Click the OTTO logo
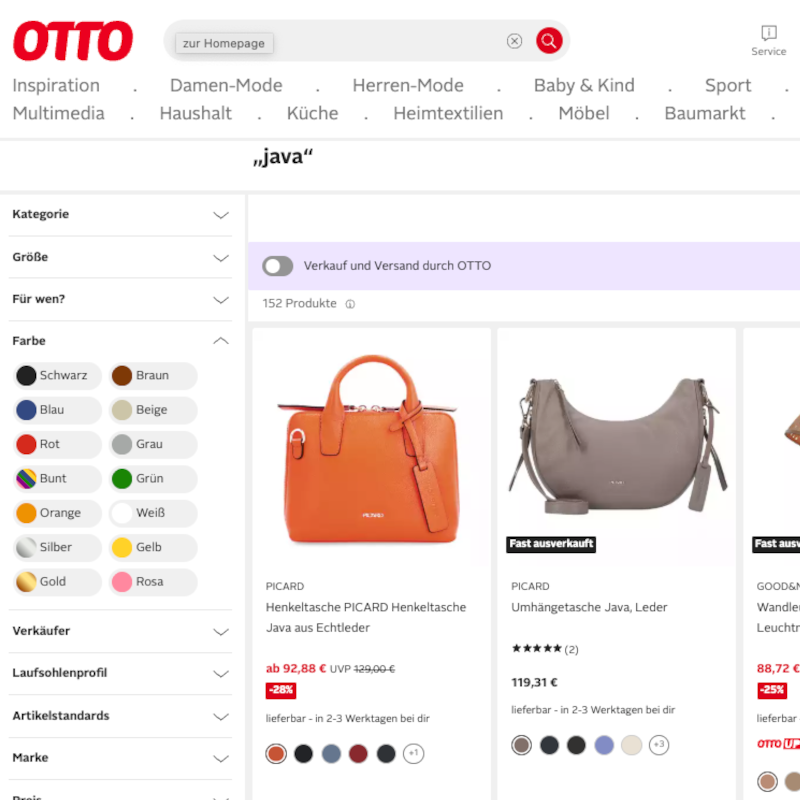Viewport: 800px width, 800px height. point(73,41)
